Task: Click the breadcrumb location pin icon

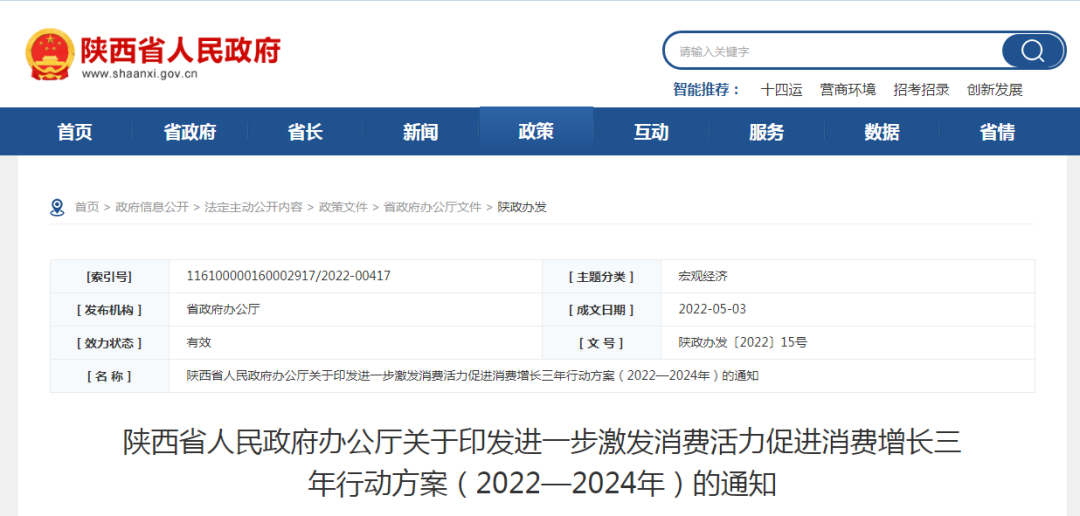Action: coord(57,207)
